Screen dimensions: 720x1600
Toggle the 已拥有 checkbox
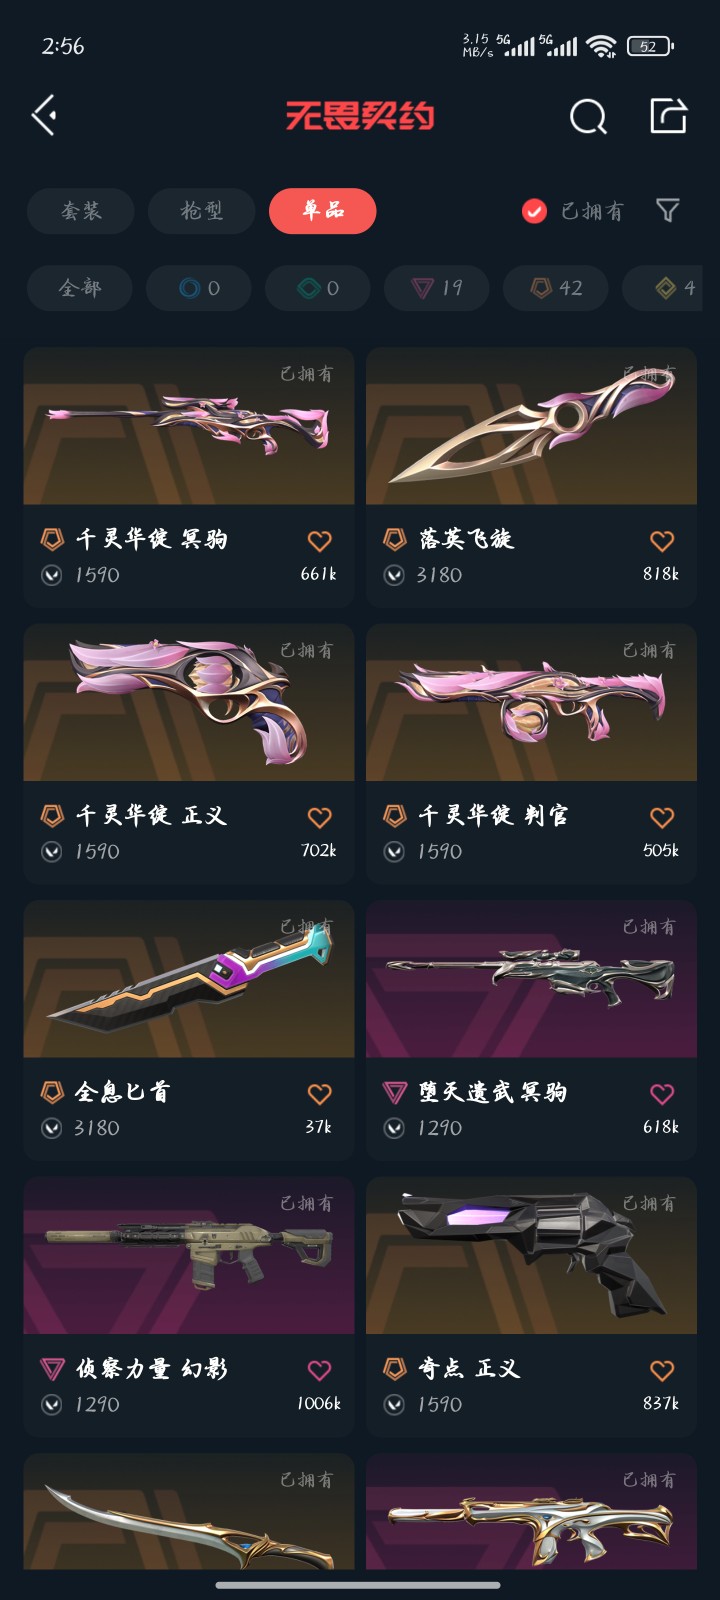click(534, 211)
